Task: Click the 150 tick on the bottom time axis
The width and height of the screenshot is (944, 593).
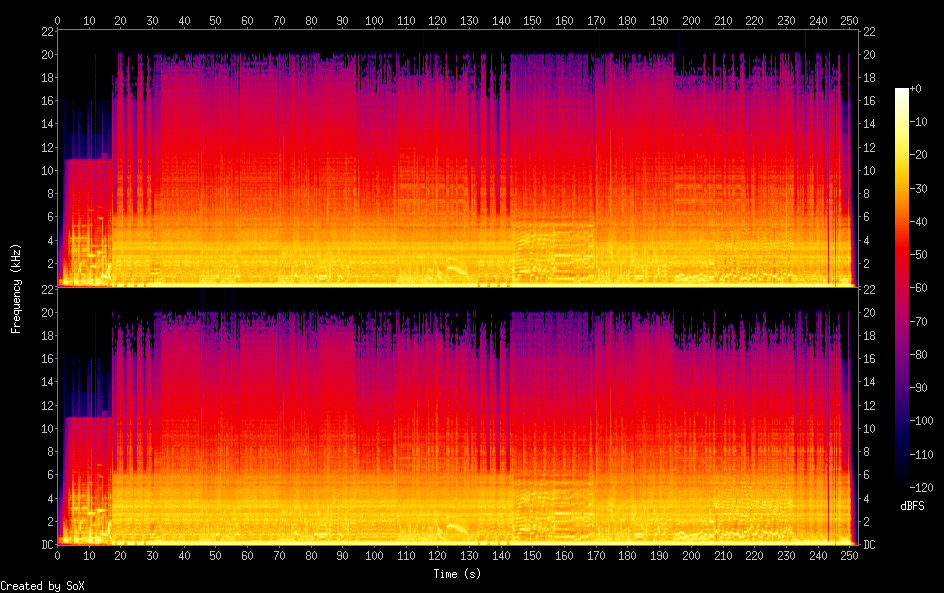Action: (533, 556)
